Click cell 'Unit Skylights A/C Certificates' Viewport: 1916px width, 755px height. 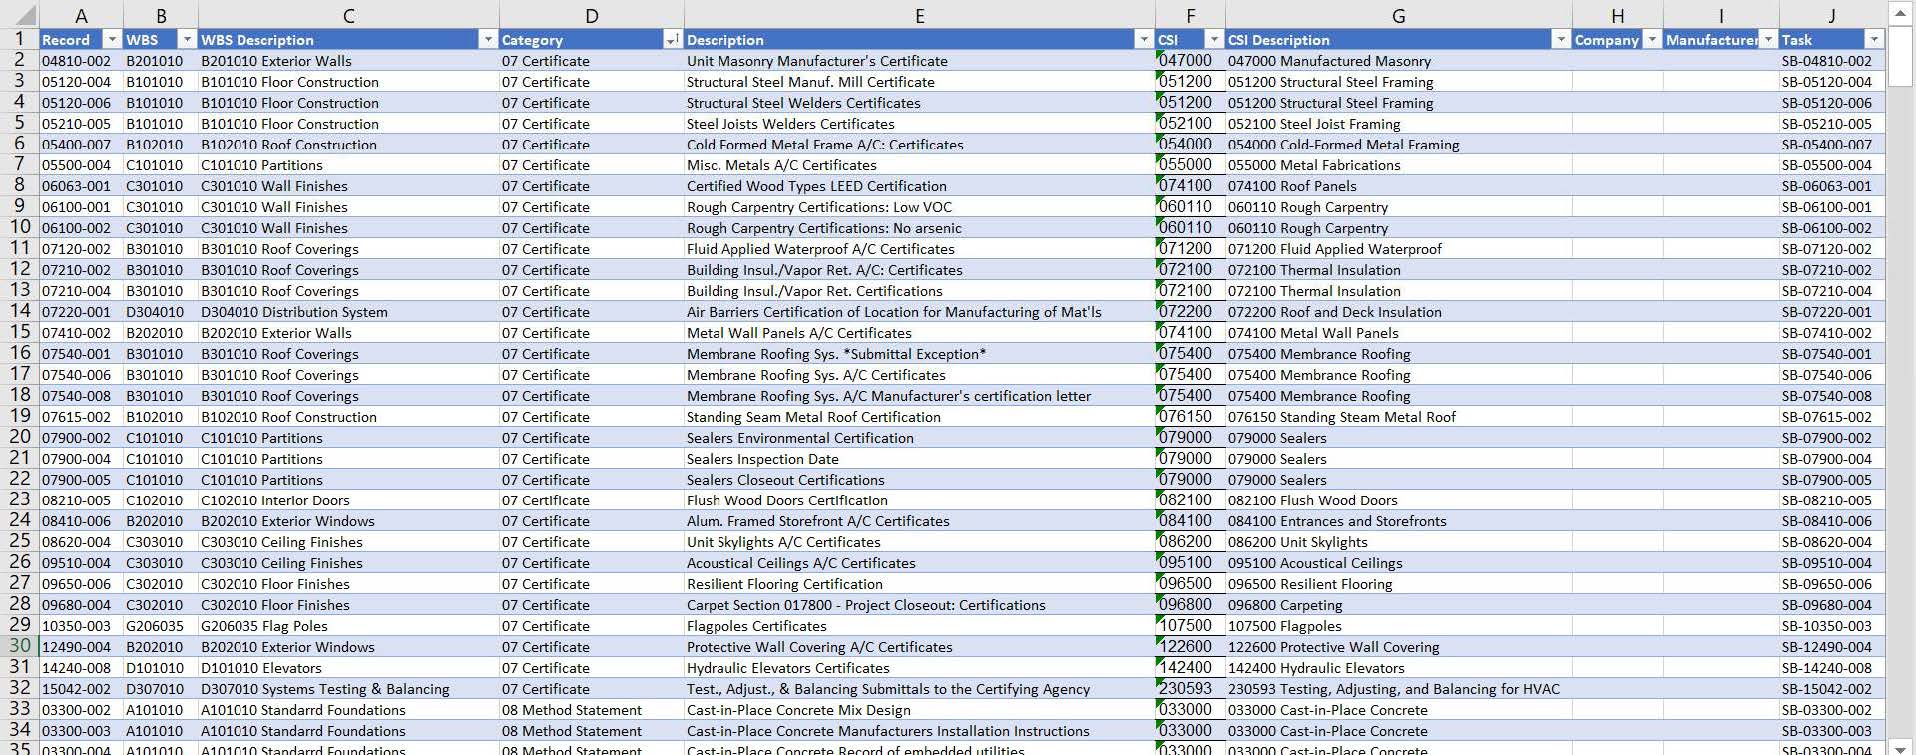point(919,542)
